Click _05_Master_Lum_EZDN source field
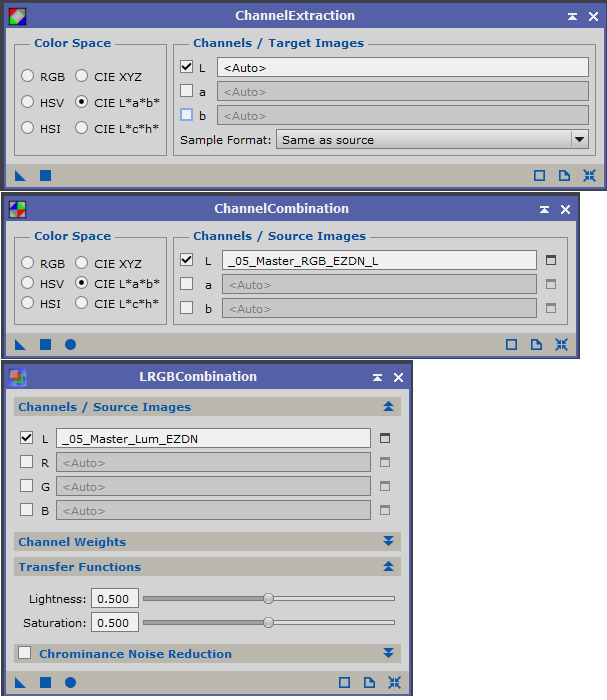The image size is (607, 700). click(x=213, y=438)
